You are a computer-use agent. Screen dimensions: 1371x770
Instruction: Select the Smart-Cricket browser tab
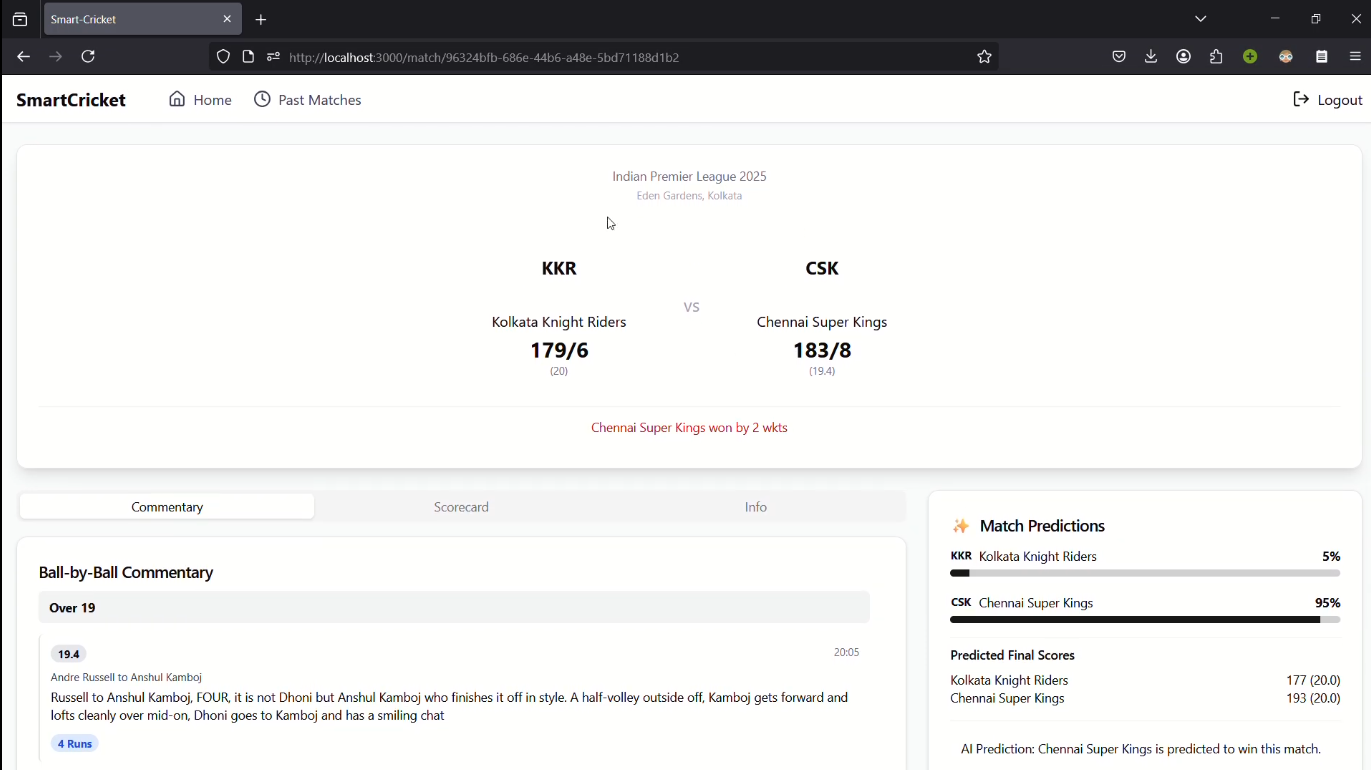143,19
